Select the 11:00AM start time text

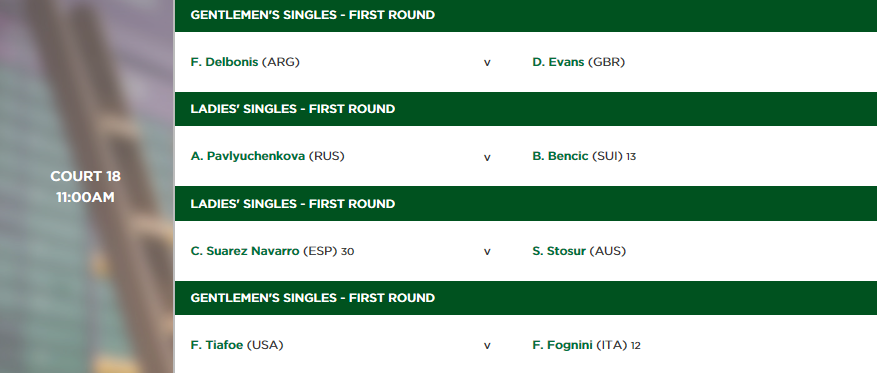86,197
